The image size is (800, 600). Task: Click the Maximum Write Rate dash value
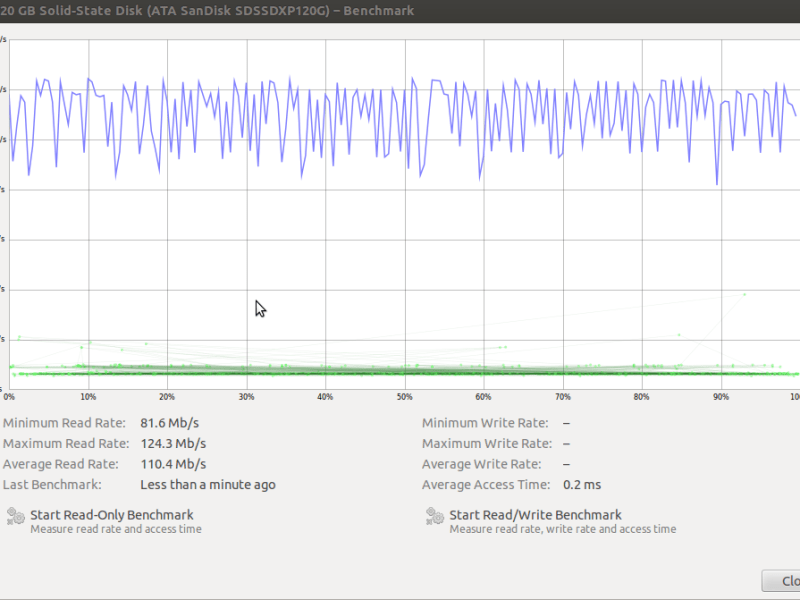(566, 443)
